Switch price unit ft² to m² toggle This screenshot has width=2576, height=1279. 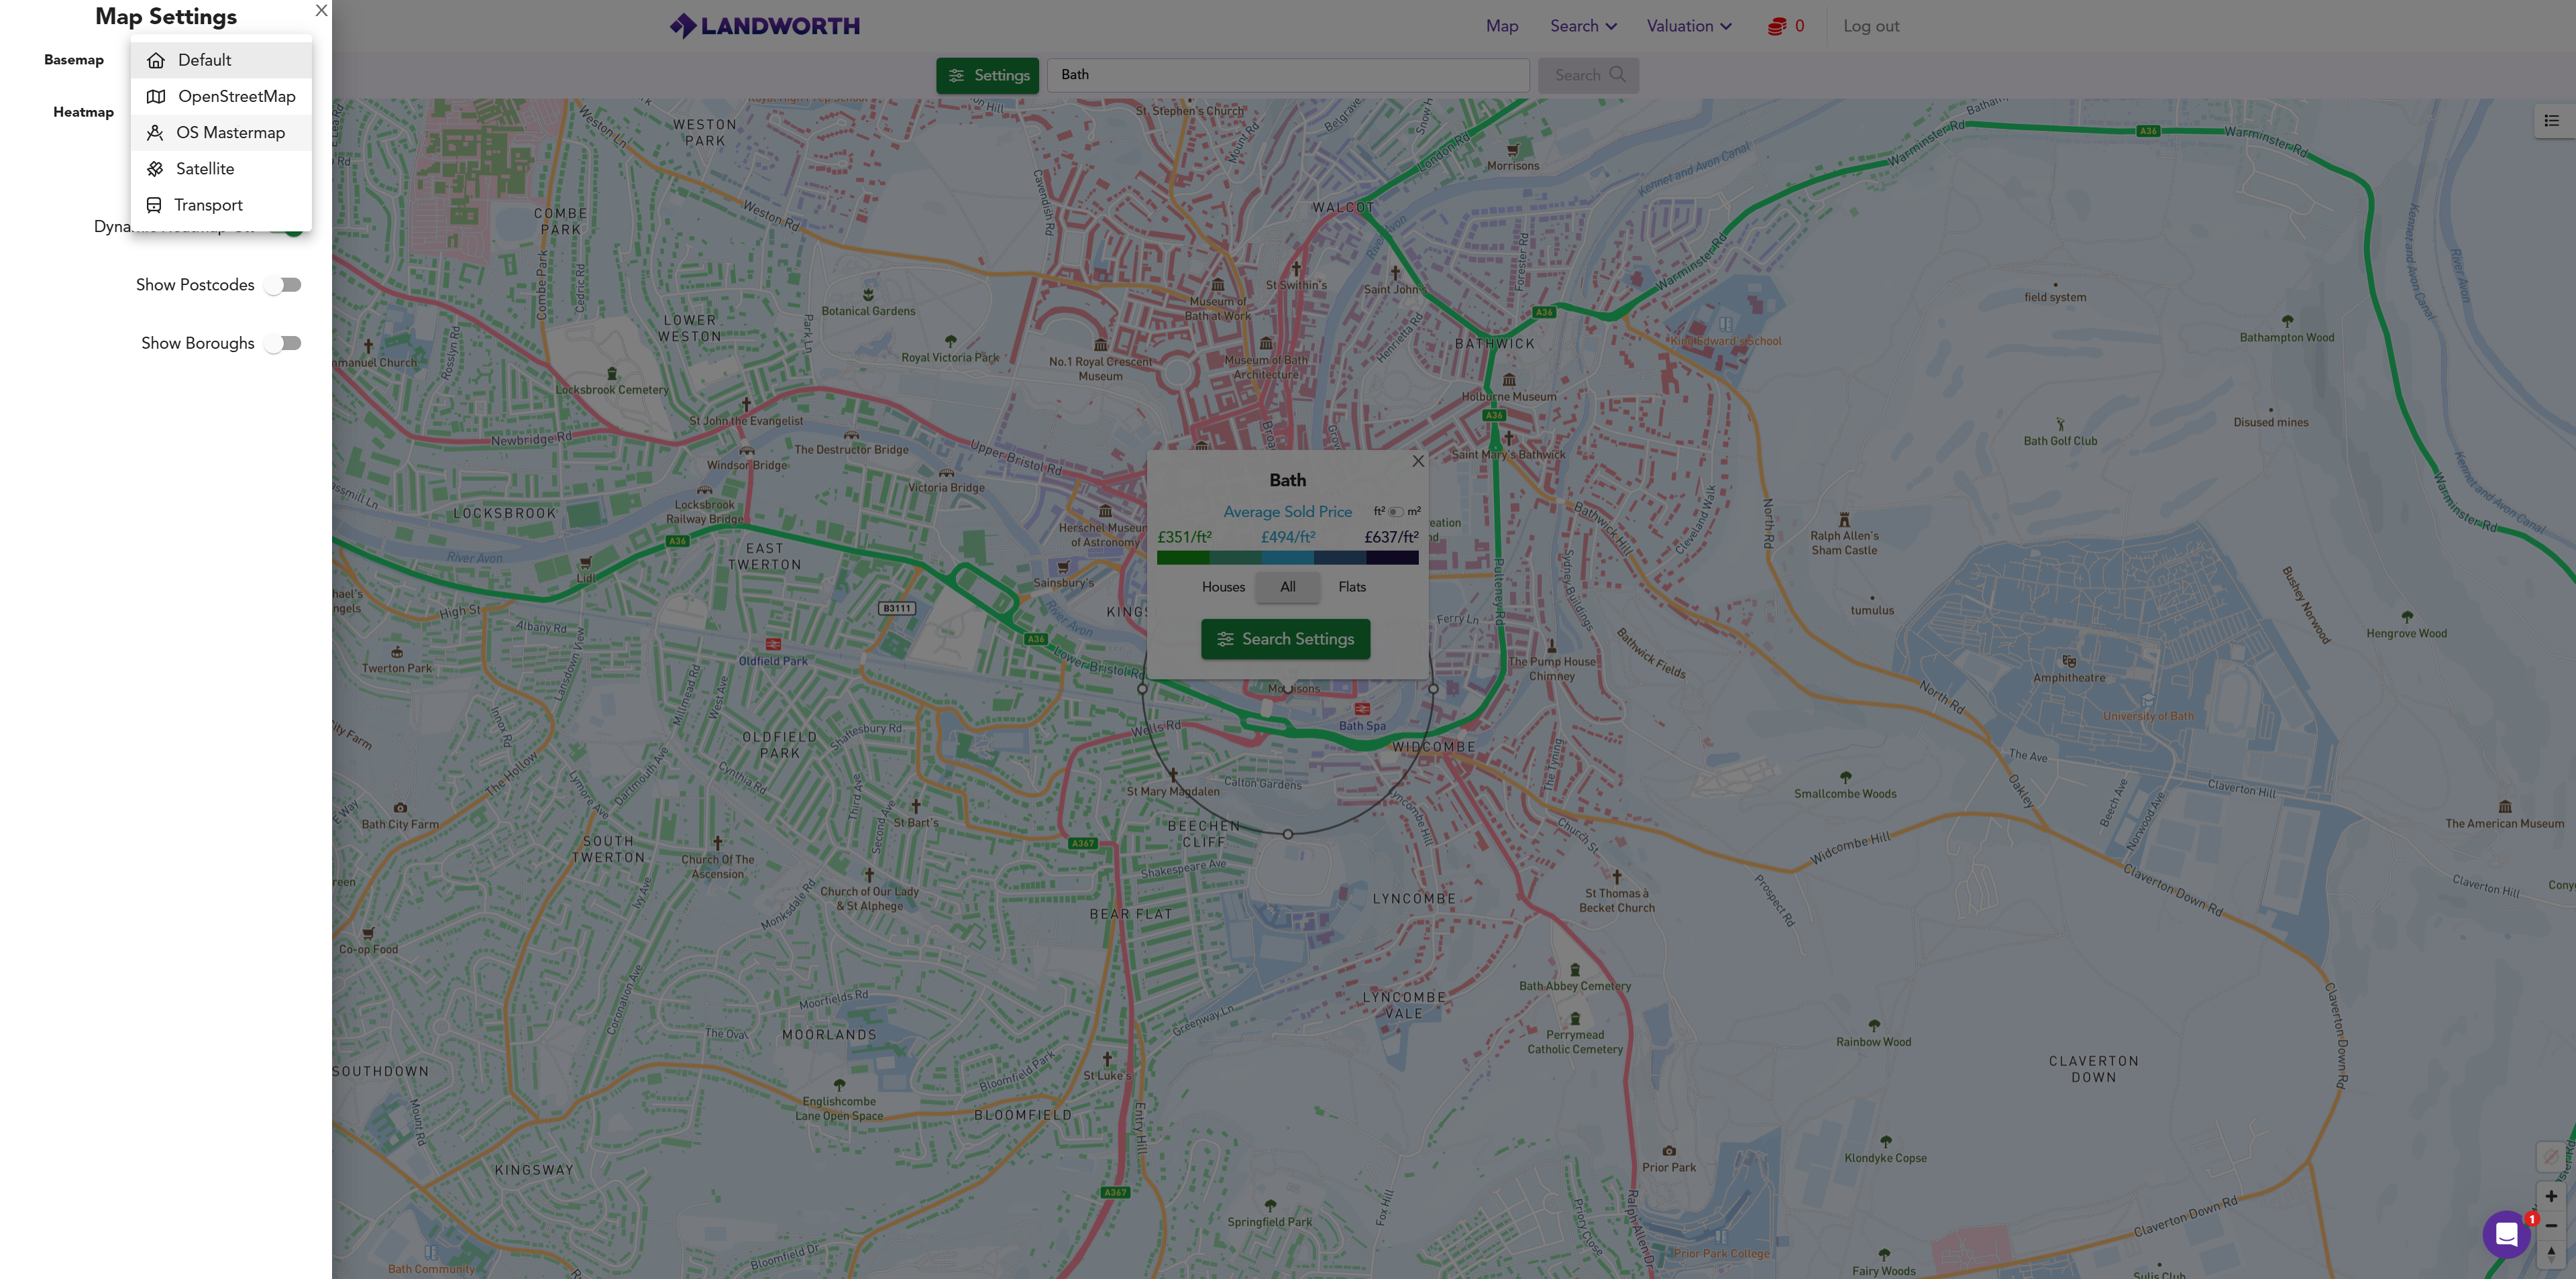pyautogui.click(x=1396, y=512)
